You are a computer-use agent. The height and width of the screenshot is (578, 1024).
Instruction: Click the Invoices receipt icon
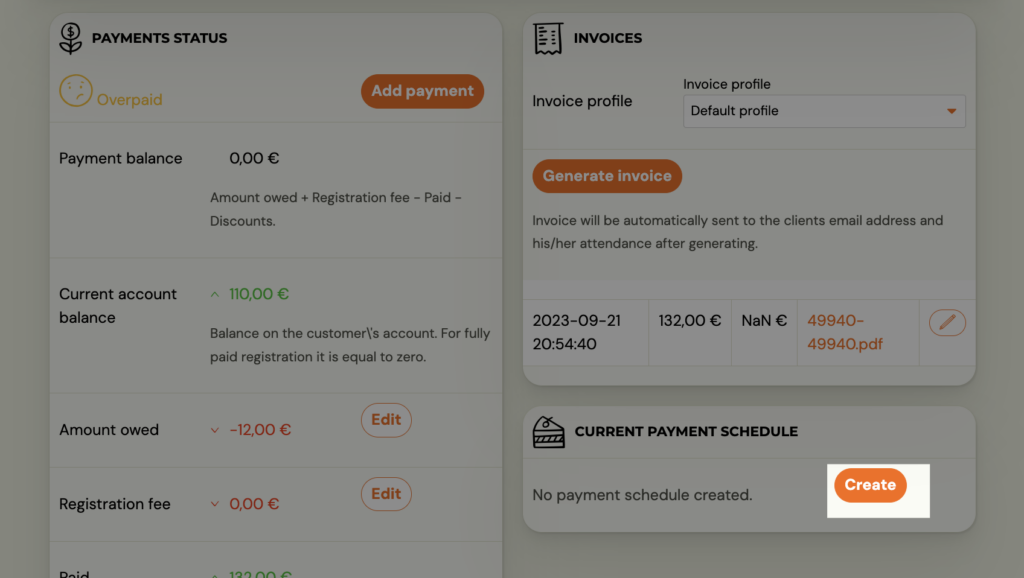click(x=548, y=38)
